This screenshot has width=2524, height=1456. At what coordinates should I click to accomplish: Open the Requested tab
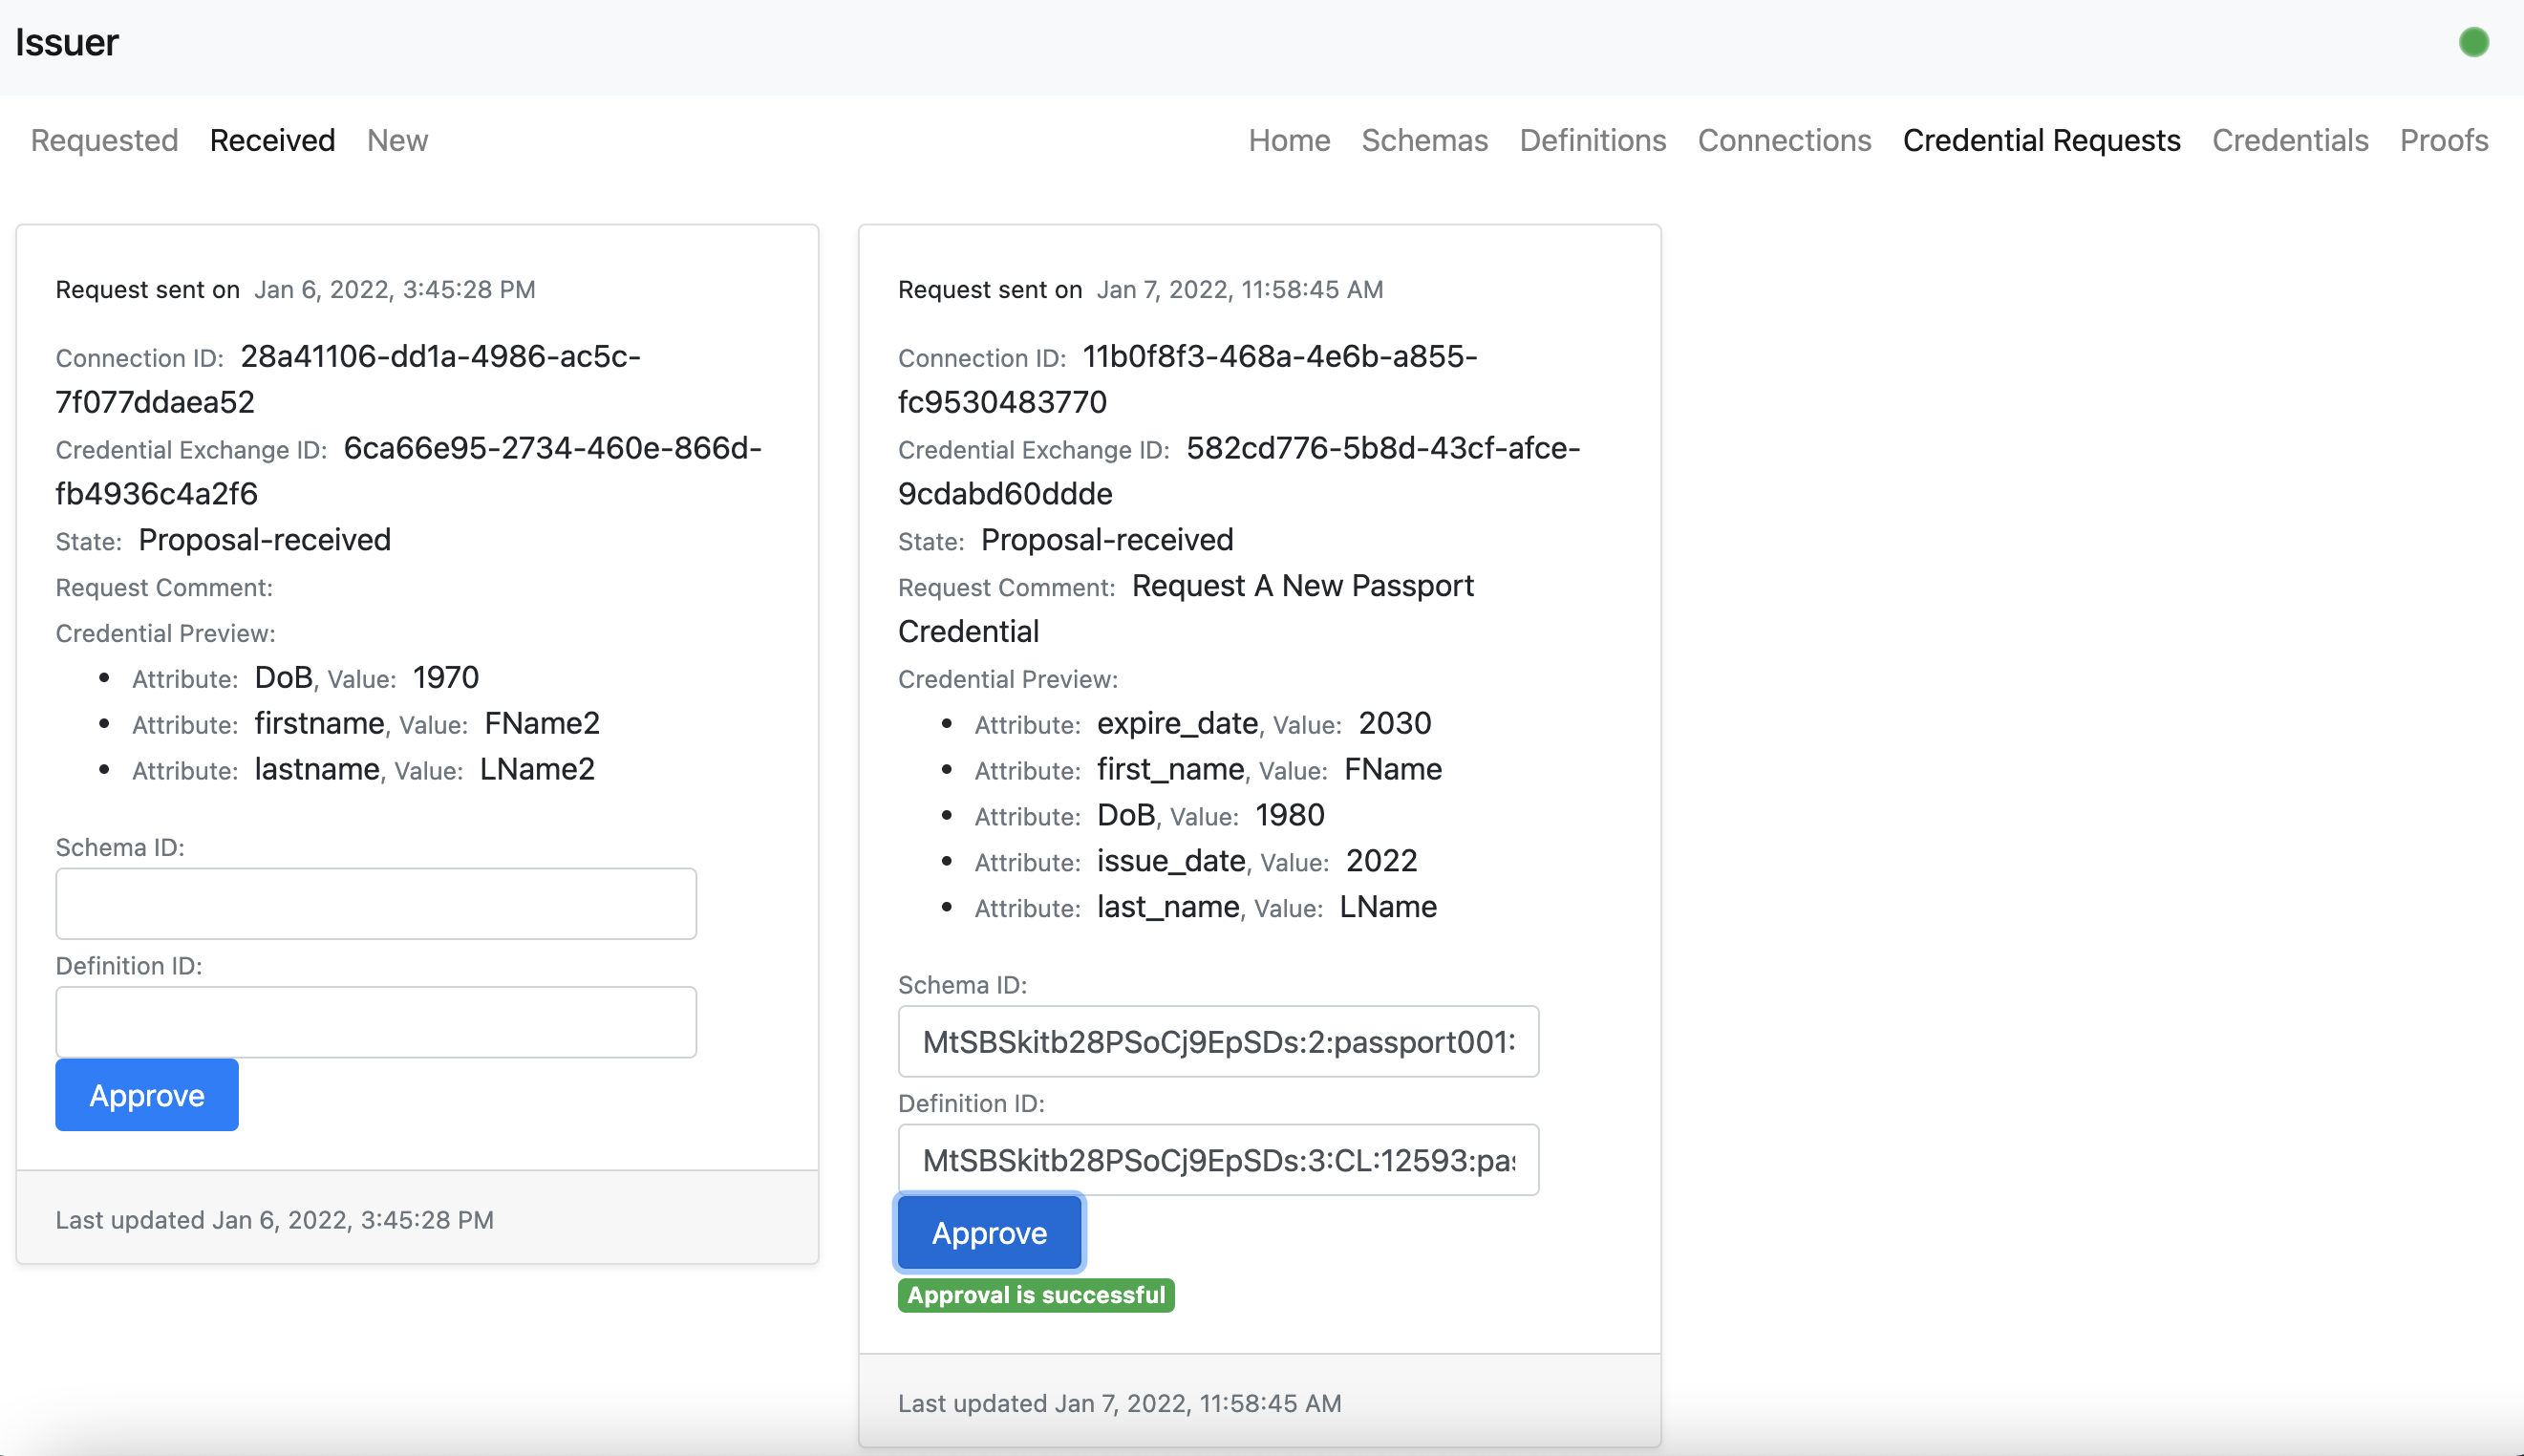pos(104,140)
